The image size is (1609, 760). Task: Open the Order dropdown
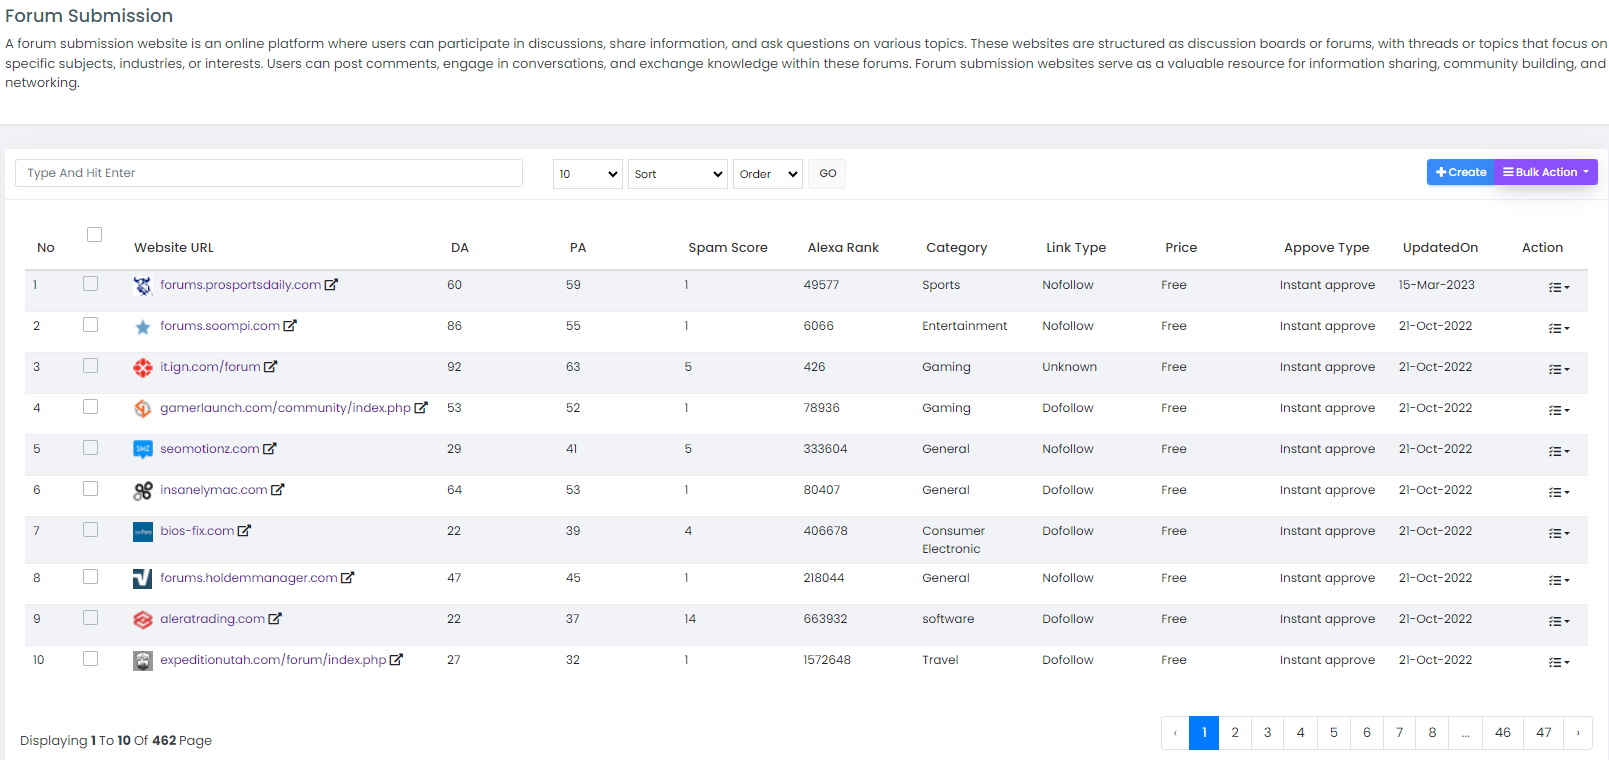tap(768, 174)
